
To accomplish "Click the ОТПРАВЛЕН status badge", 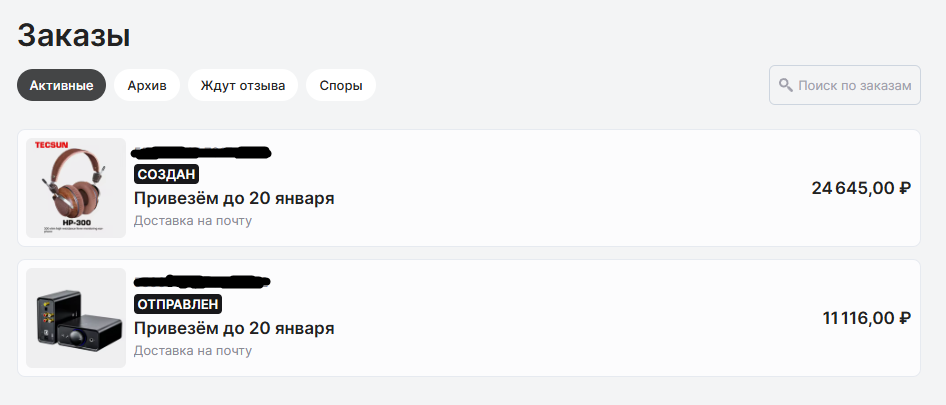I will [178, 304].
